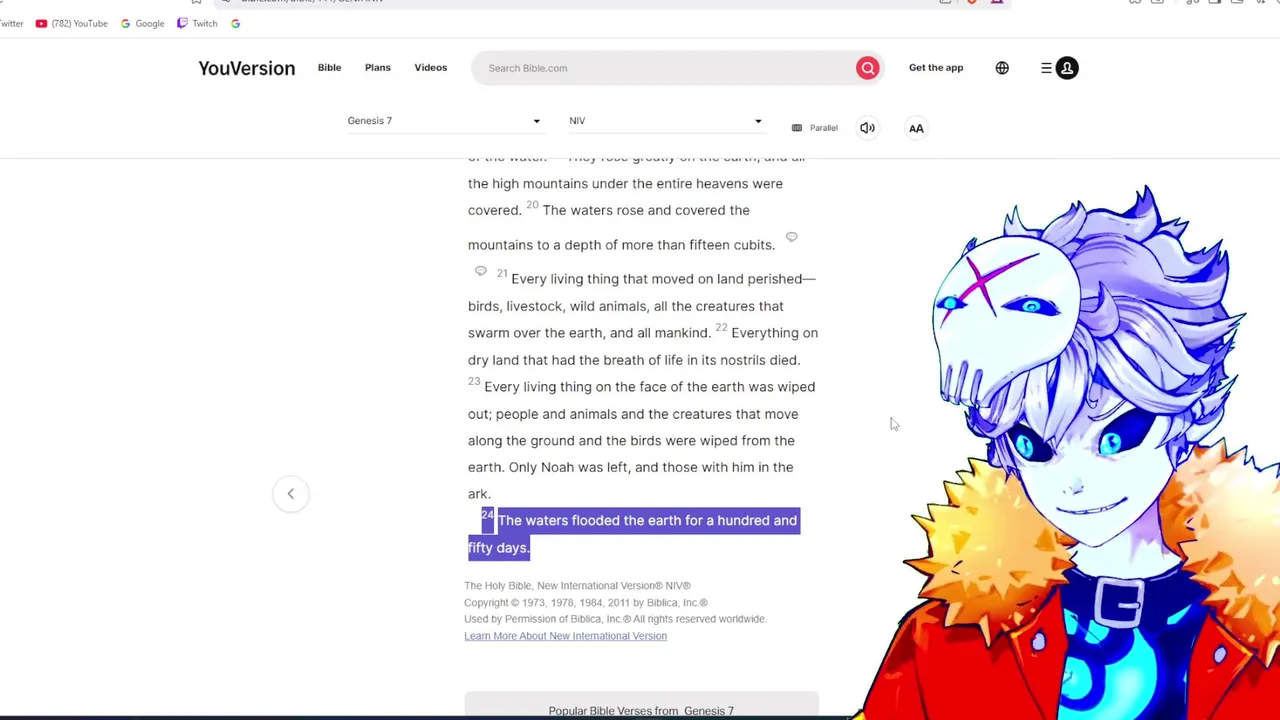Open YouTube bookmark icon
This screenshot has width=1280, height=720.
tap(41, 23)
